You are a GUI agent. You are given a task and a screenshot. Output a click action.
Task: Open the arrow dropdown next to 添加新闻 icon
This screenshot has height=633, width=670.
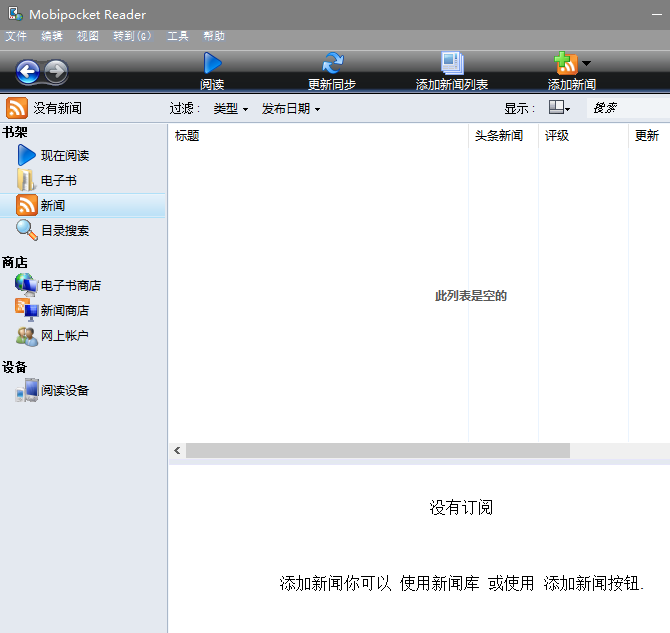coord(587,63)
